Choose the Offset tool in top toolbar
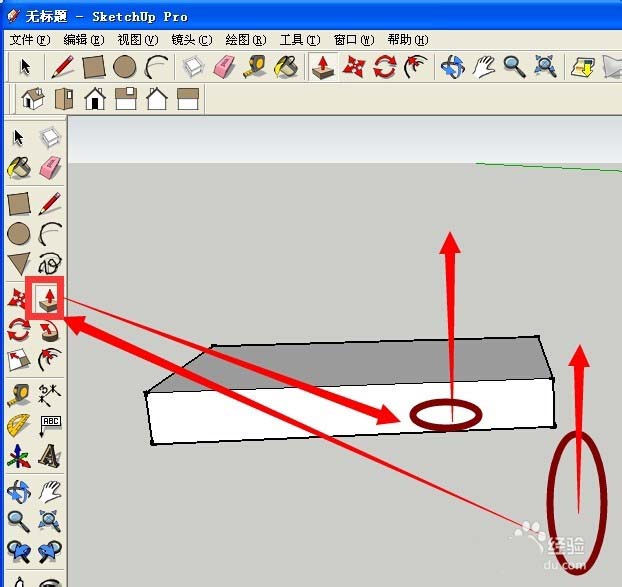This screenshot has width=622, height=587. click(x=415, y=67)
